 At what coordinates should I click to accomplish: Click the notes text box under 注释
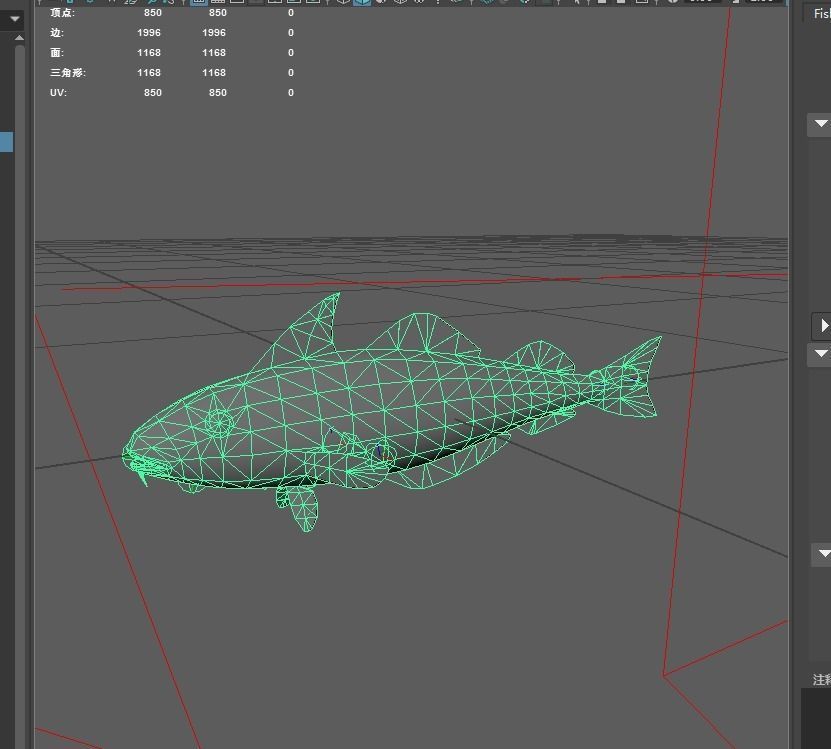816,718
